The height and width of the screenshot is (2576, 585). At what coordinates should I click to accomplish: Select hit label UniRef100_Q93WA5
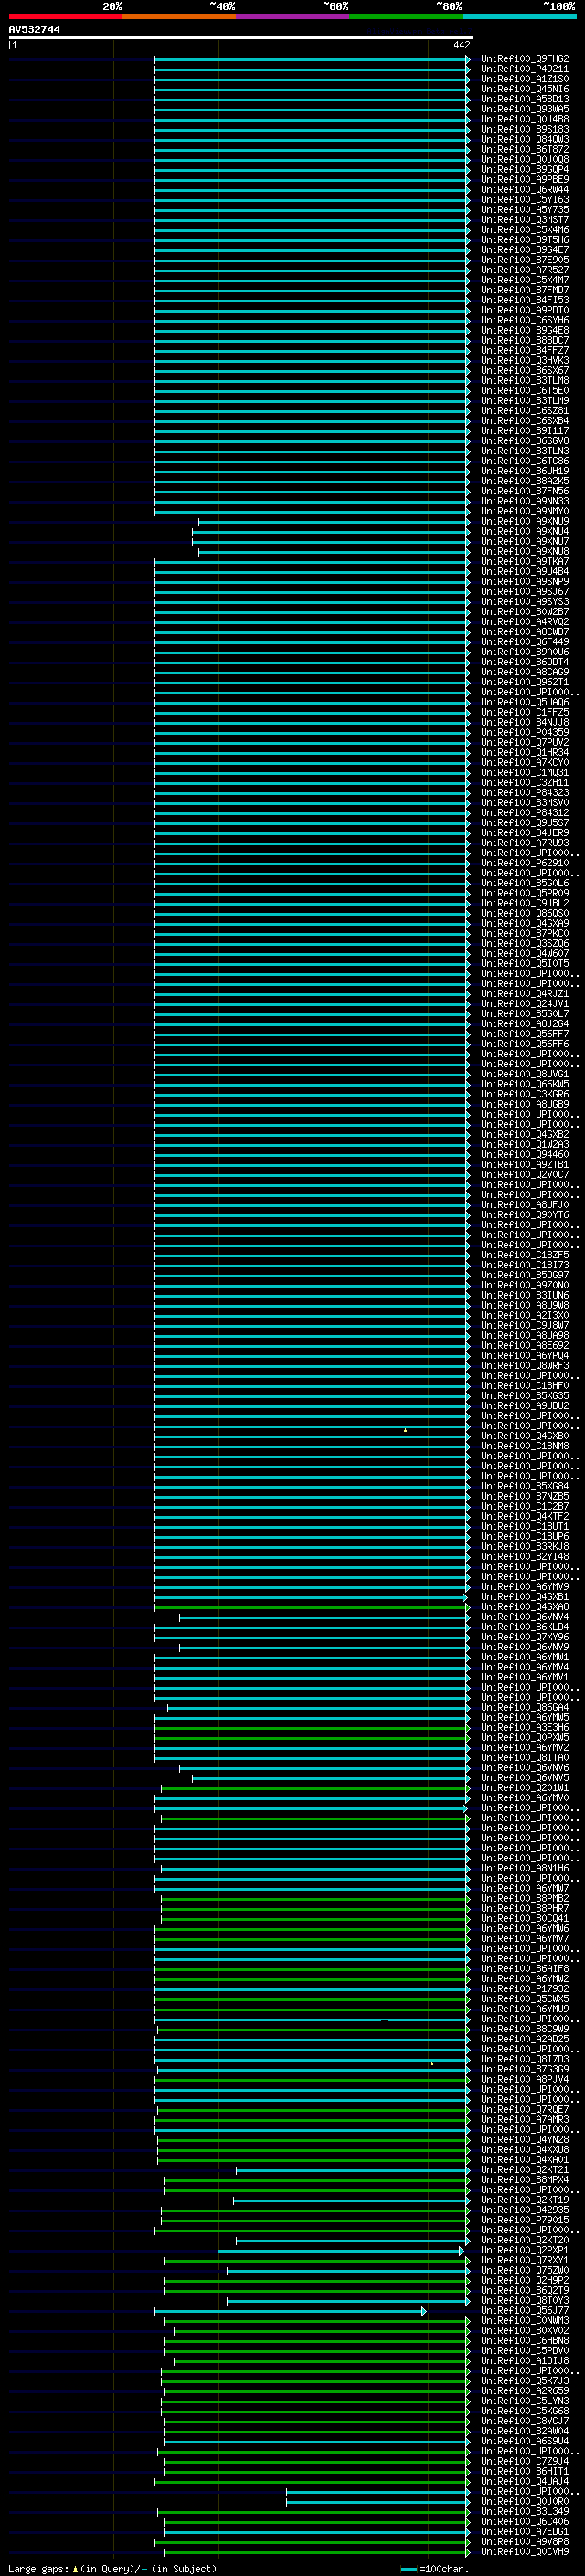(x=524, y=109)
